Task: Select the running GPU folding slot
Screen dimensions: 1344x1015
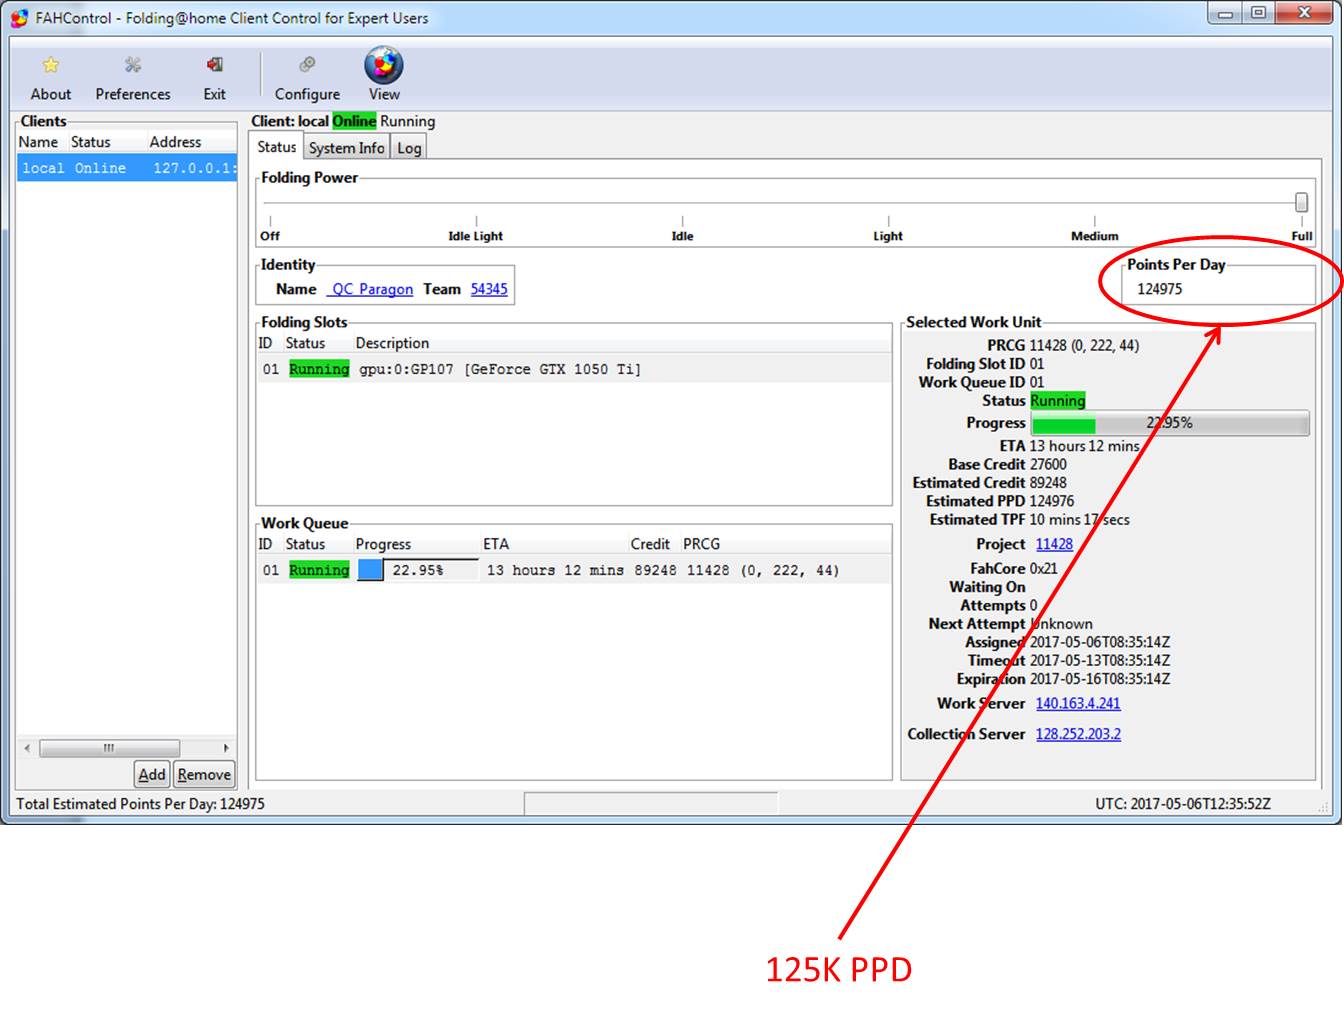Action: pos(450,369)
